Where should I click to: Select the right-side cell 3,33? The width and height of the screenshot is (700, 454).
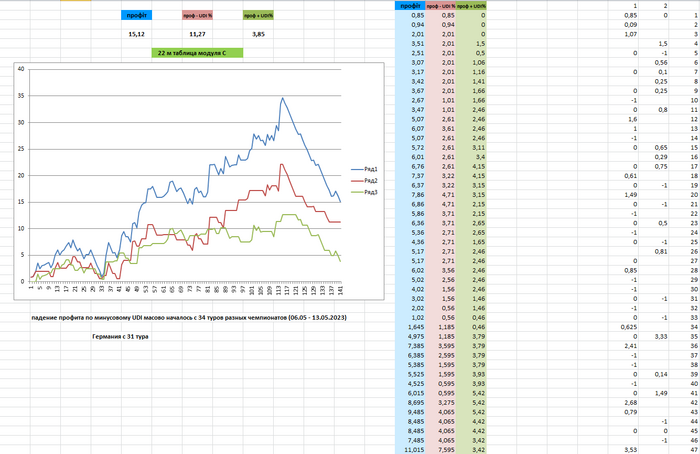(654, 336)
